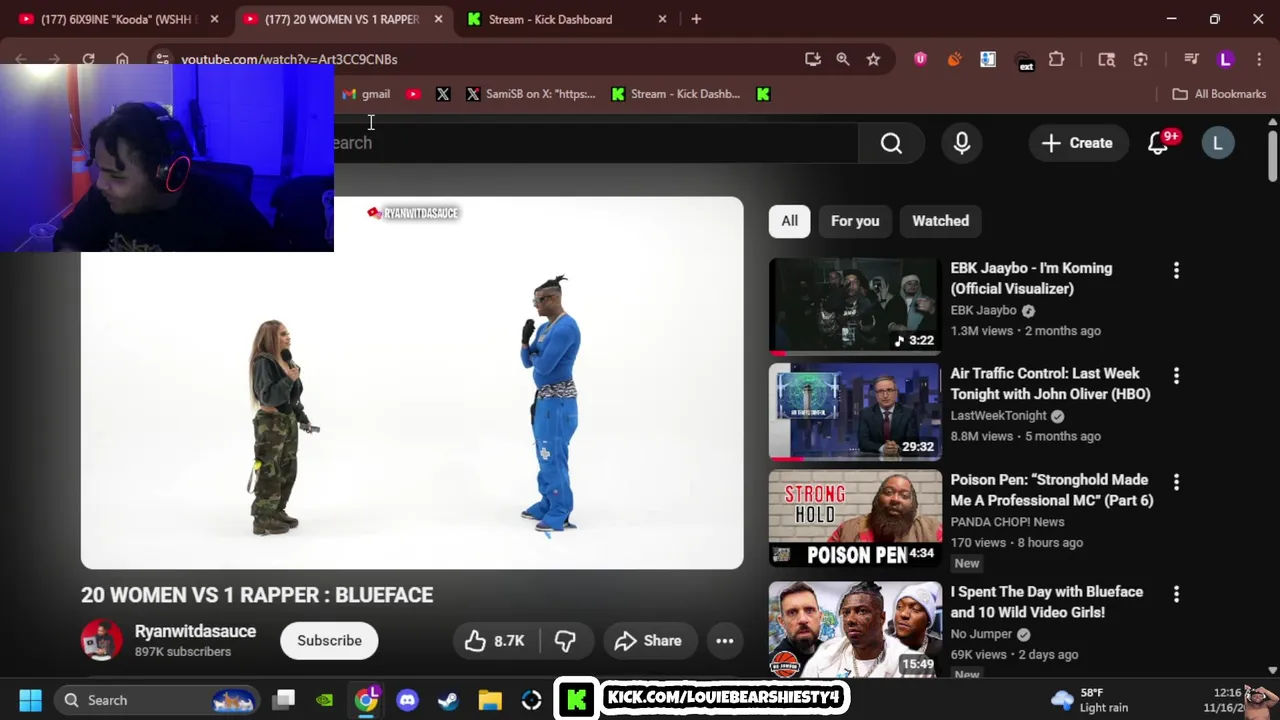Viewport: 1280px width, 720px height.
Task: Click the view site information icon
Action: (x=163, y=59)
